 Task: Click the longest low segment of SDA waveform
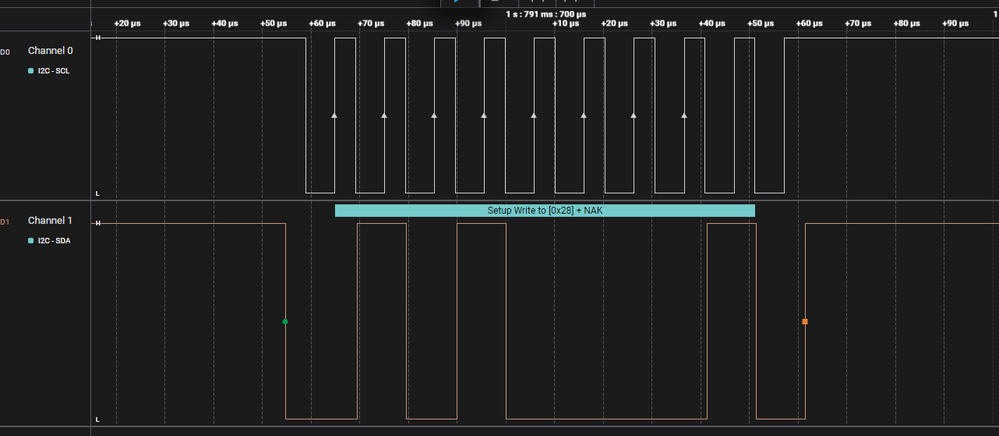[606, 418]
